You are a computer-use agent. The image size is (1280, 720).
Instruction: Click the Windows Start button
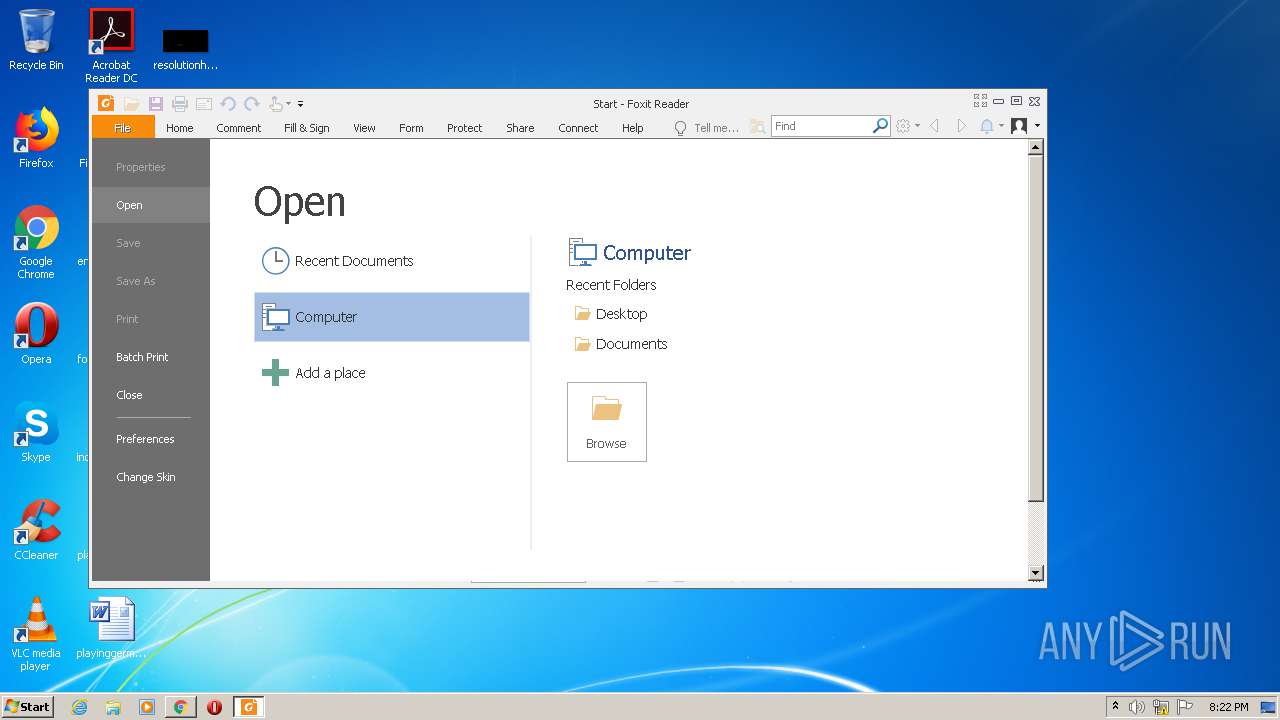27,706
